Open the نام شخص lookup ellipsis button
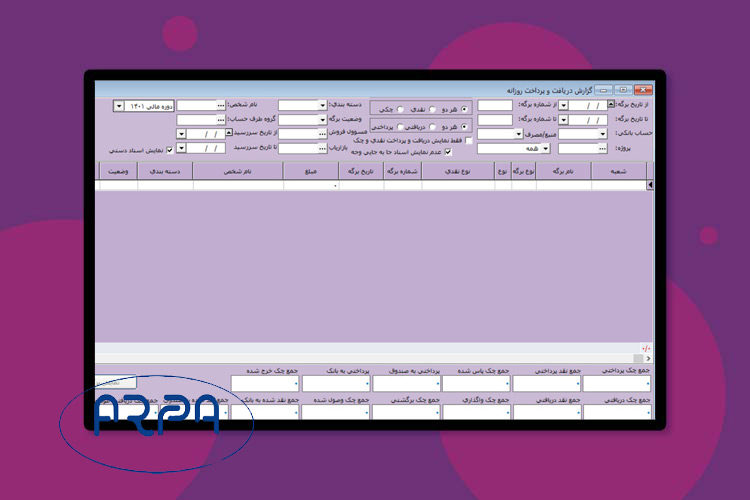Viewport: 750px width, 500px height. 221,105
